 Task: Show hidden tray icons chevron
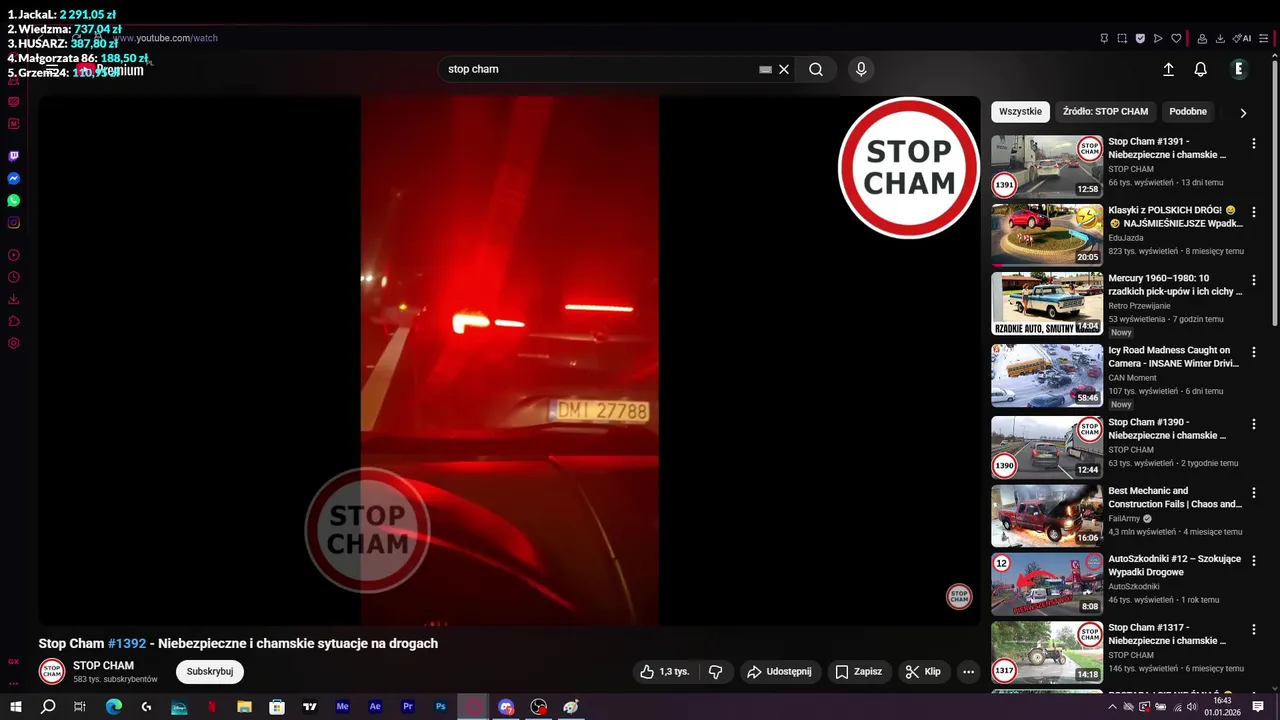(x=1112, y=707)
